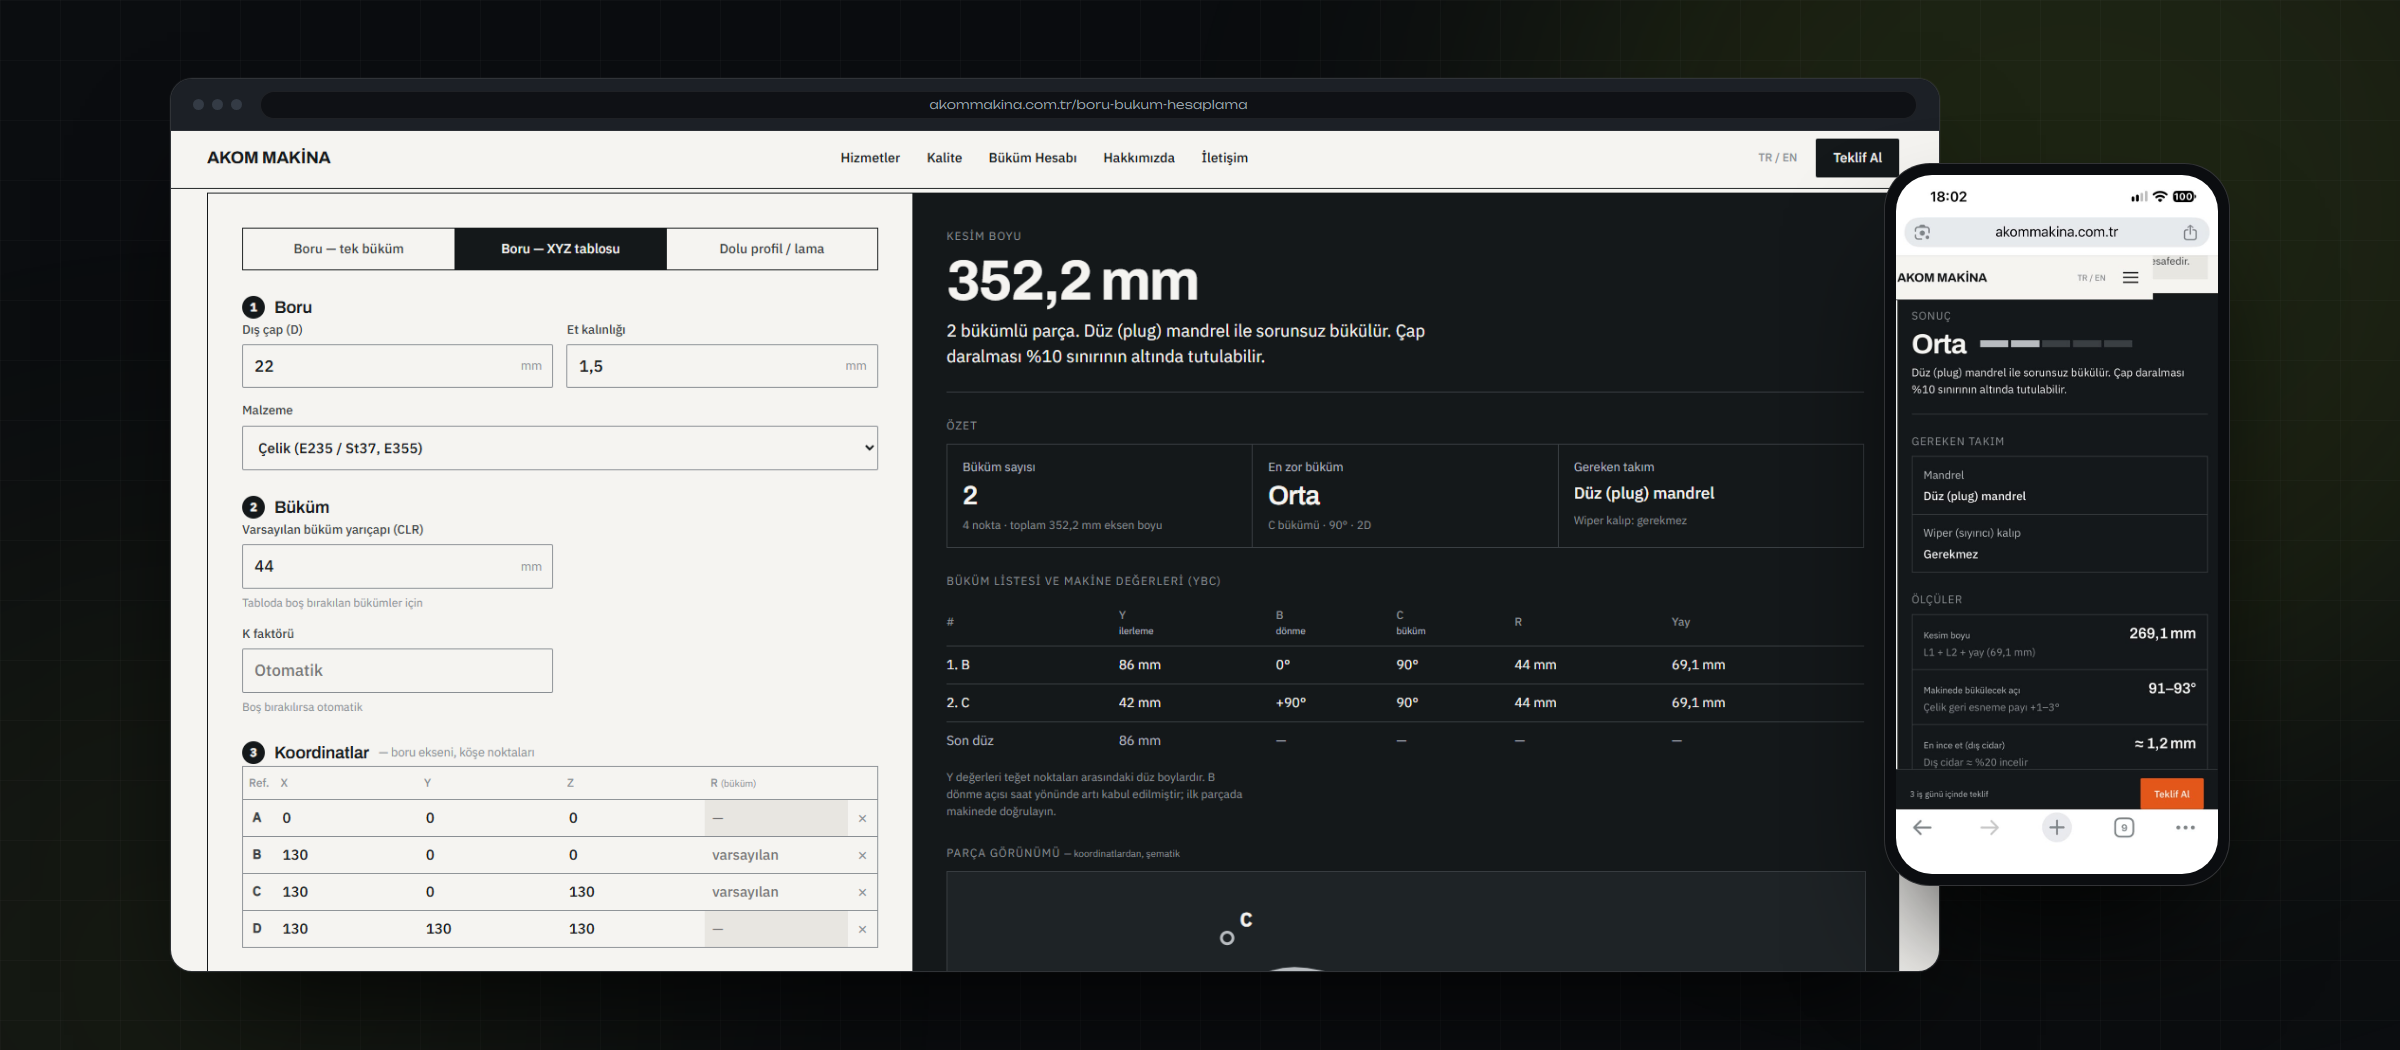Click the K faktörü Otomatik field

click(x=397, y=671)
